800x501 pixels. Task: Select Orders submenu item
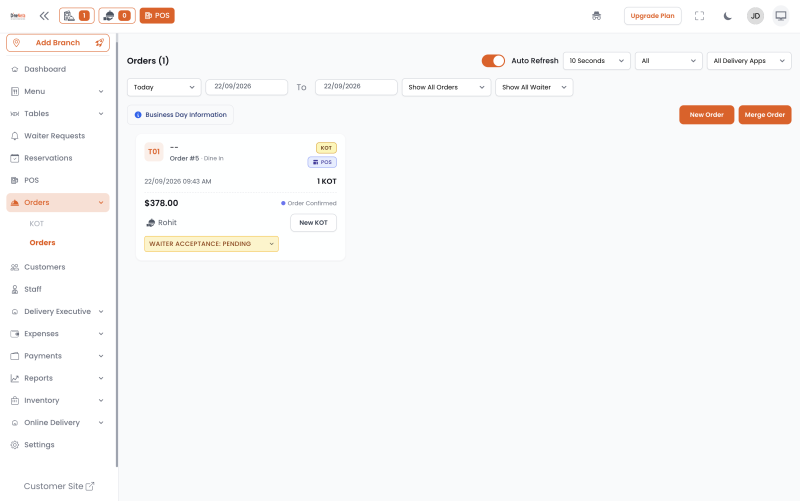tap(42, 243)
